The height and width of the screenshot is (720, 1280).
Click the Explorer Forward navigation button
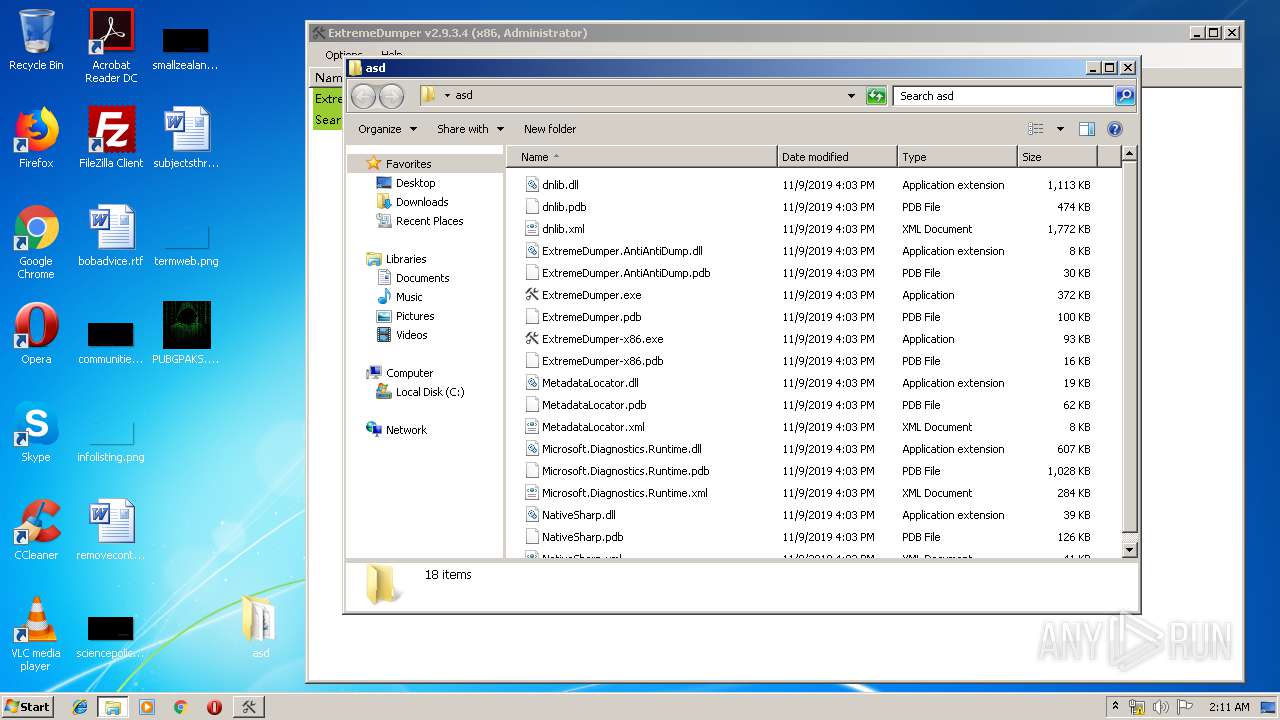click(391, 96)
